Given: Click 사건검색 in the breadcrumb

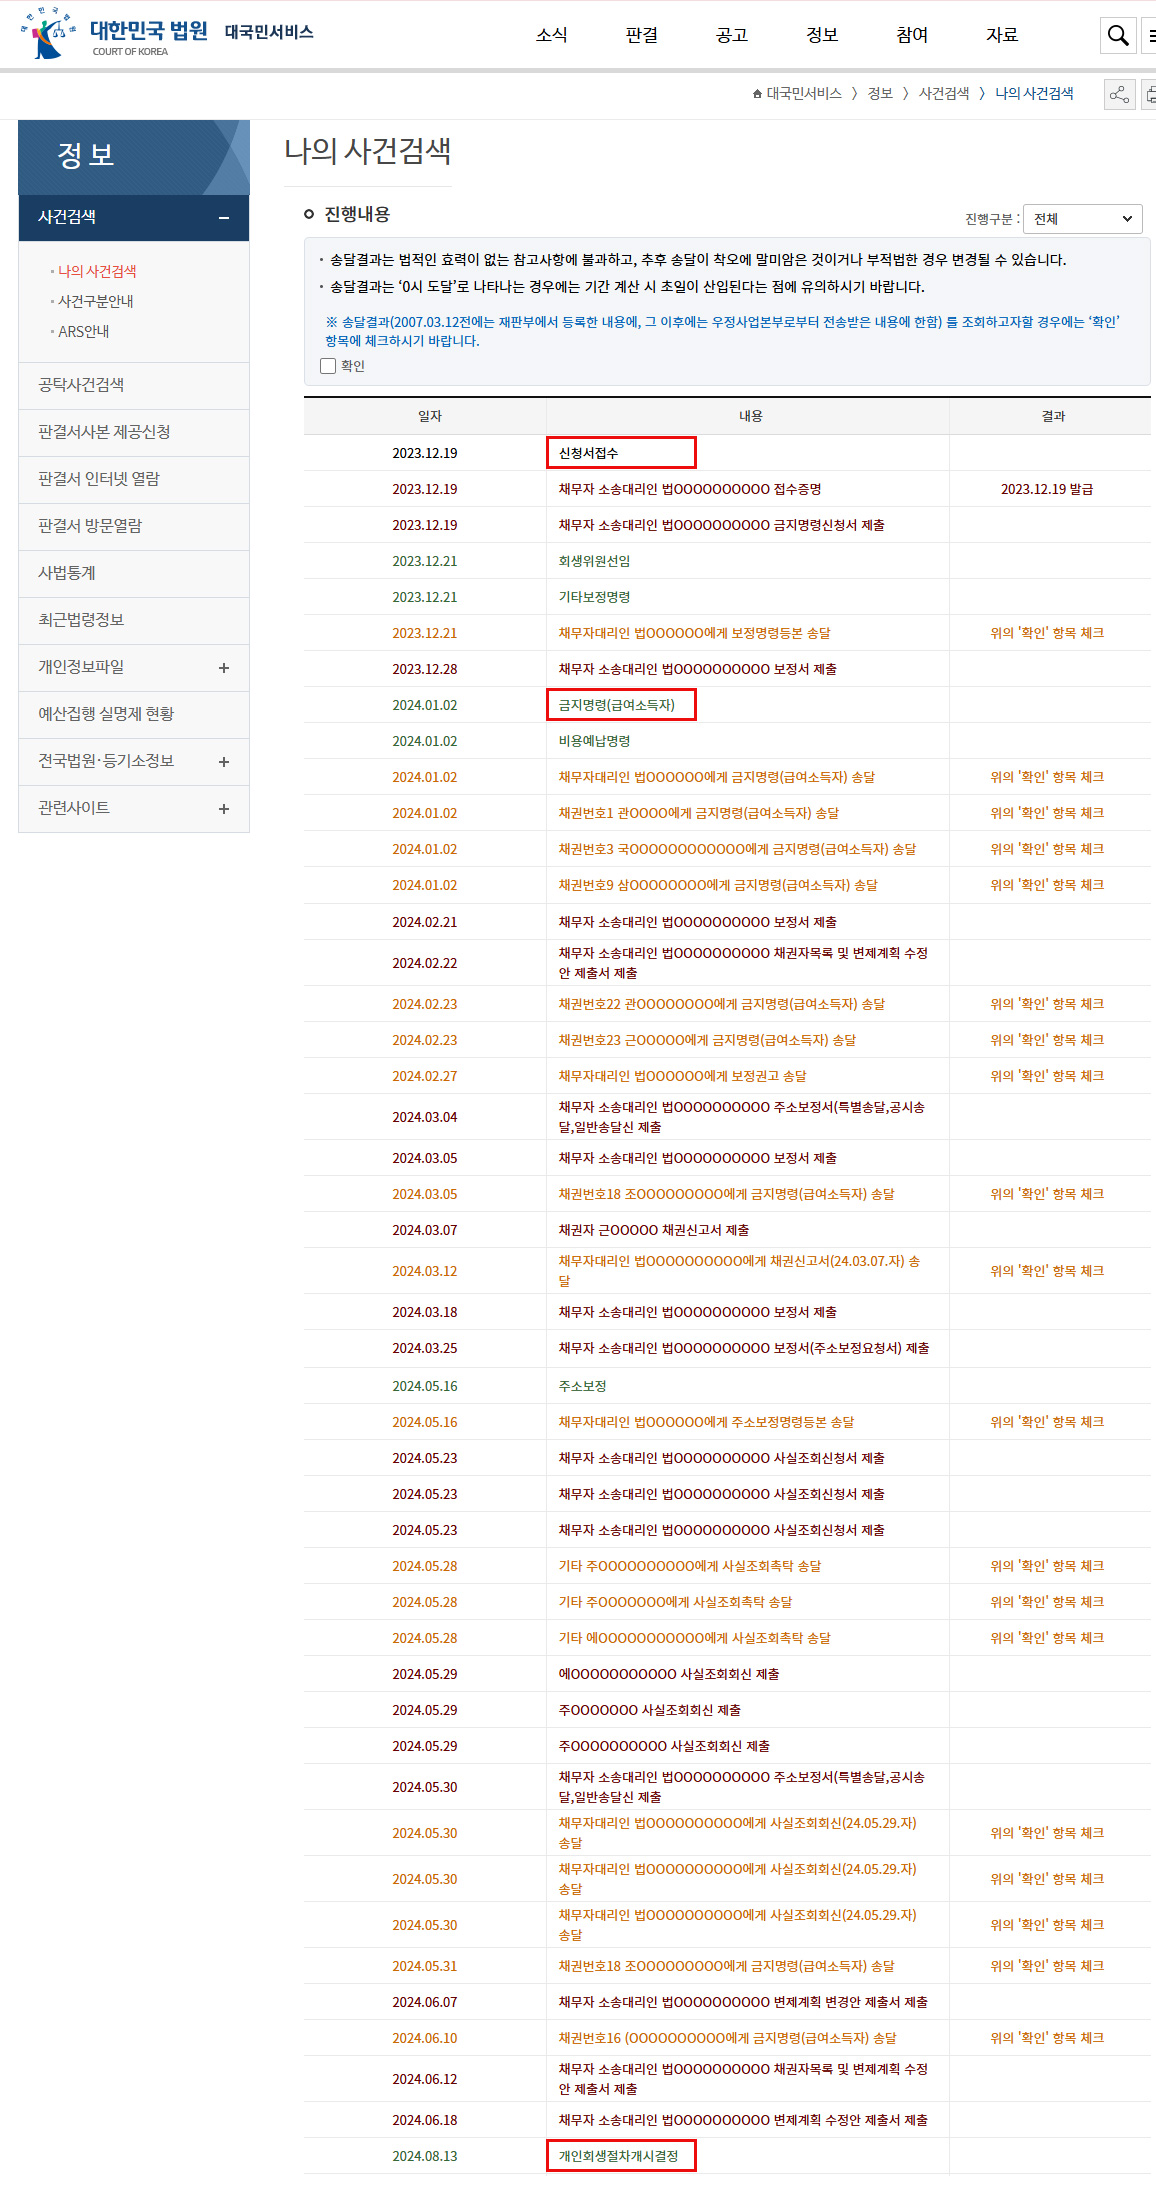Looking at the screenshot, I should click(x=943, y=94).
